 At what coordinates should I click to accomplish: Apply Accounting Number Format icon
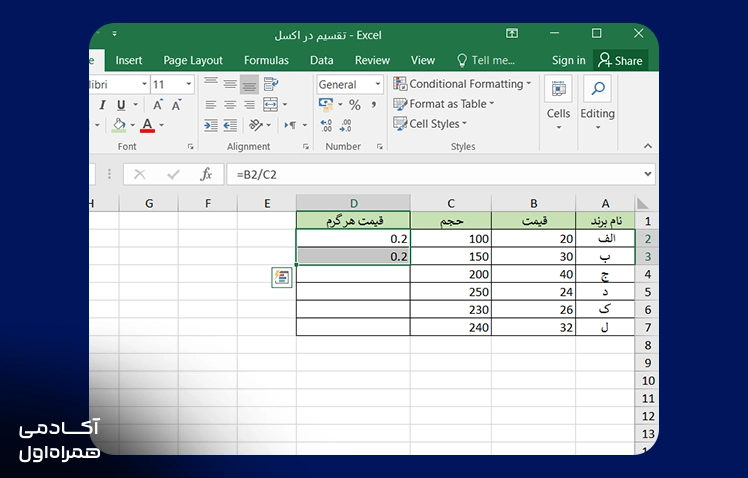(x=326, y=104)
